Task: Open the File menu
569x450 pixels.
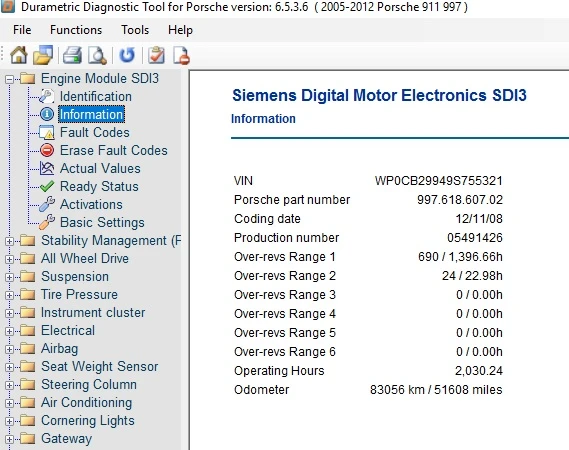Action: 22,30
